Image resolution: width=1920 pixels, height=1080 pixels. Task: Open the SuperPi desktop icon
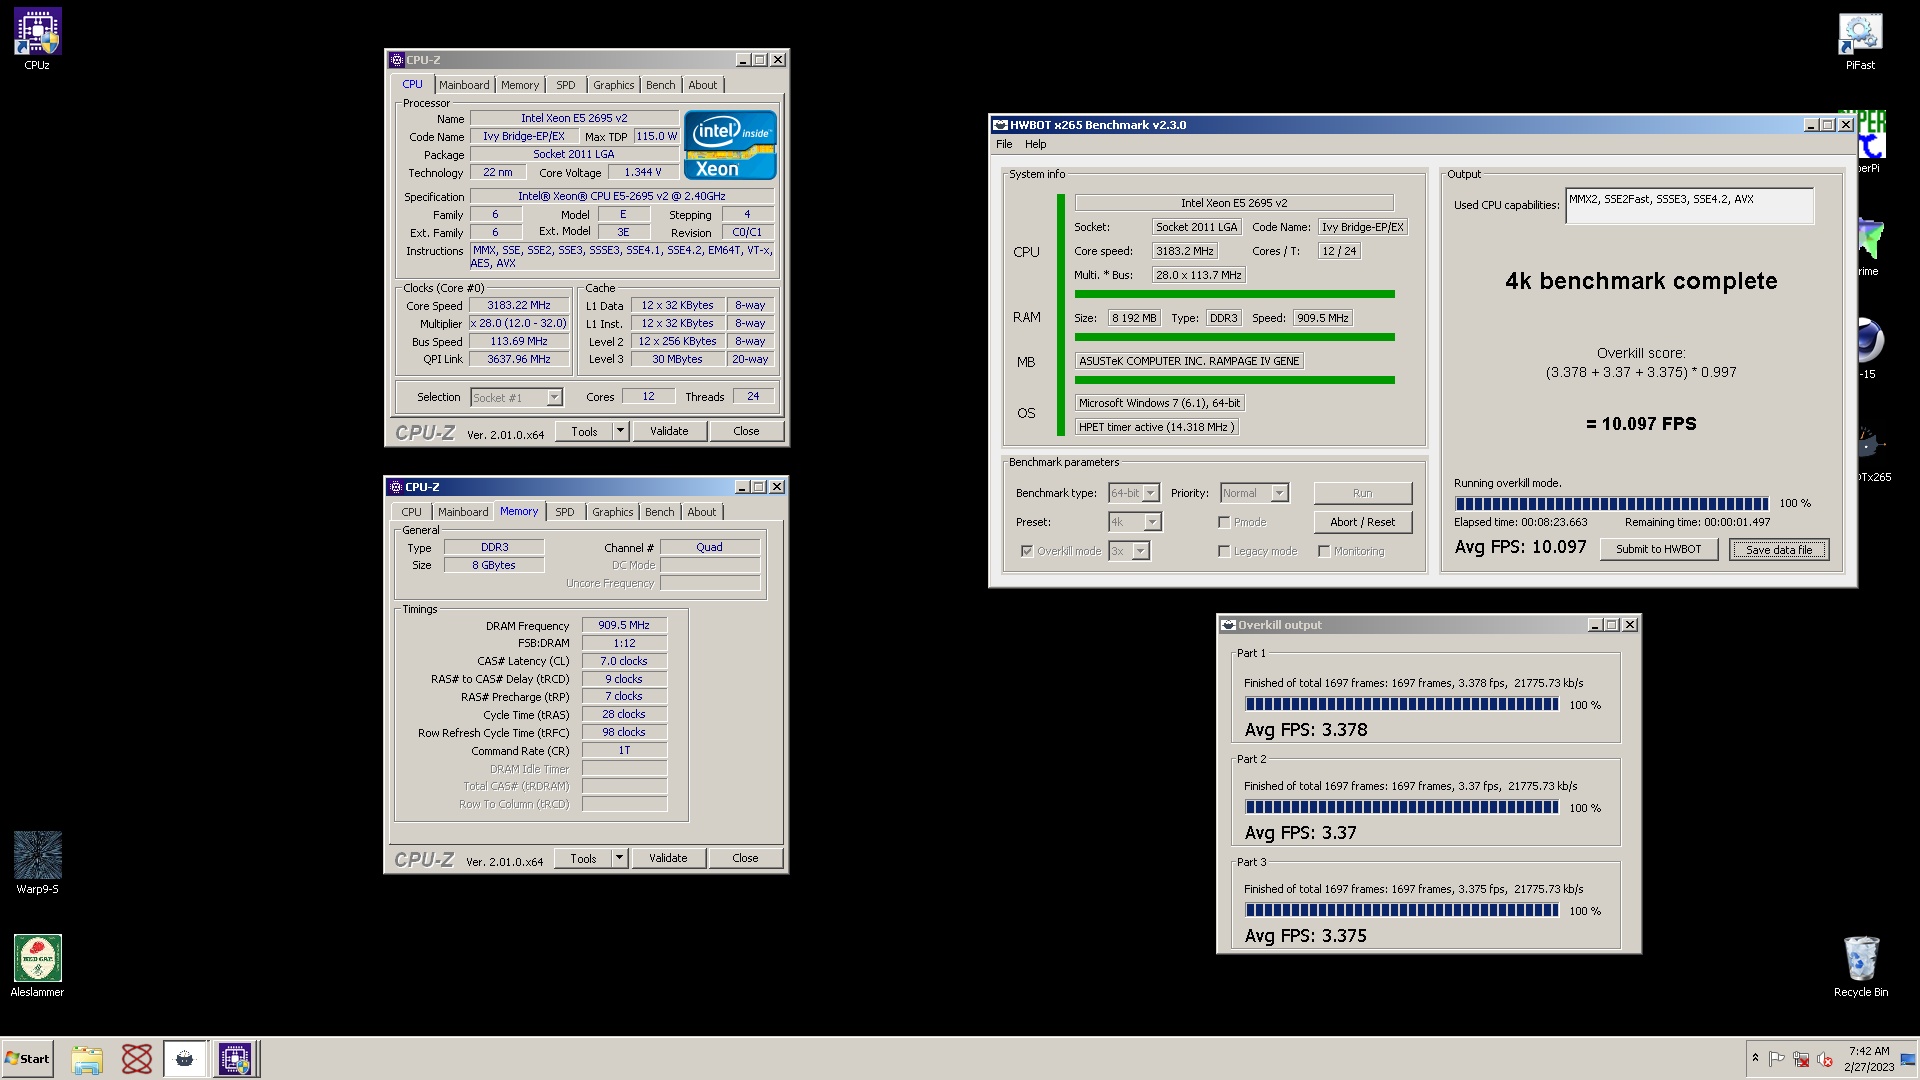pos(1871,141)
